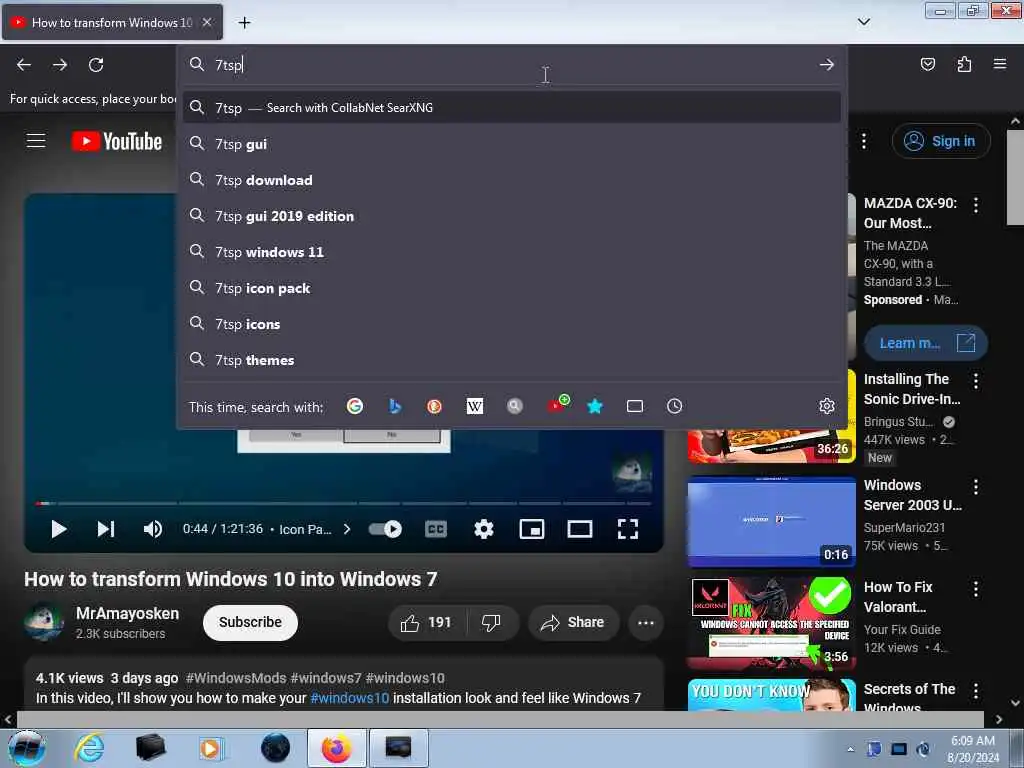Search in History using the clock icon
1024x768 pixels.
675,406
